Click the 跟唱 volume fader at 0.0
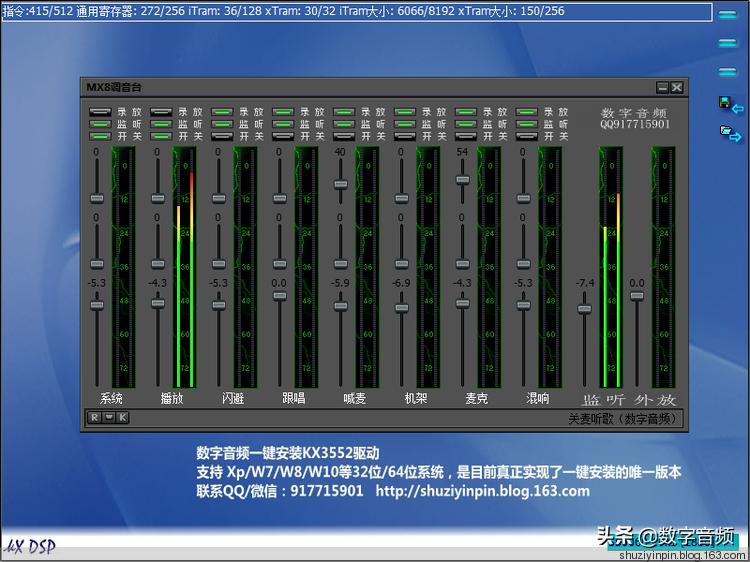This screenshot has height=562, width=750. point(280,296)
